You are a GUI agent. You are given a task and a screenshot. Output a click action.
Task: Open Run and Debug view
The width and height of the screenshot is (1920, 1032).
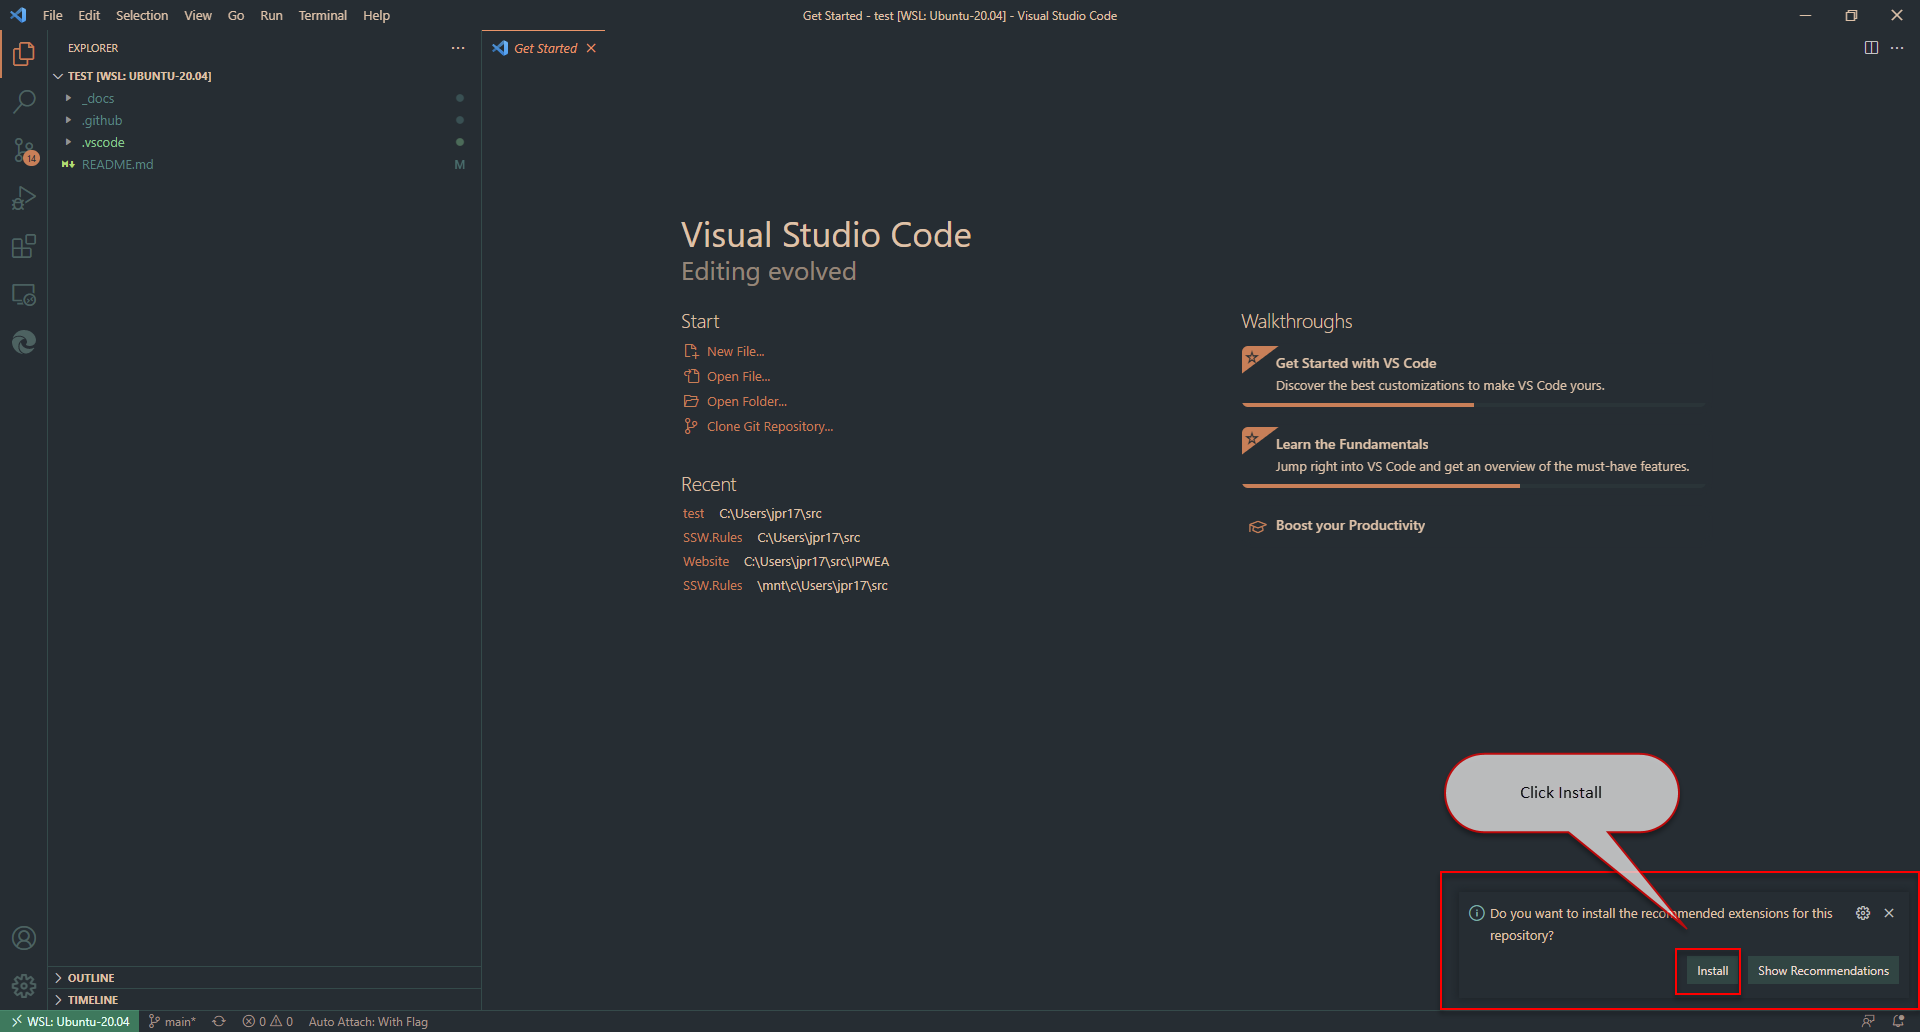click(24, 198)
